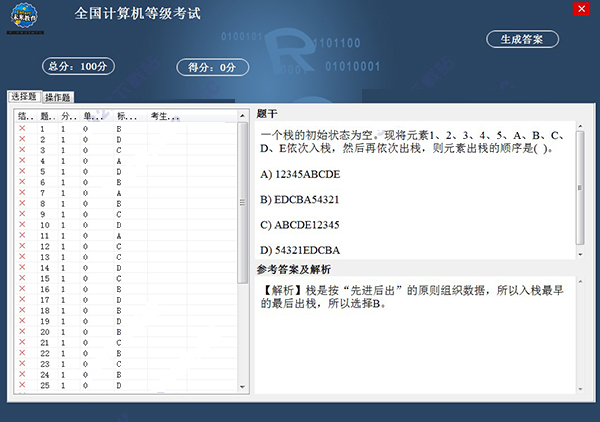Screen dimensions: 600x422
Task: Select question 19 row in the list
Action: (x=126, y=321)
